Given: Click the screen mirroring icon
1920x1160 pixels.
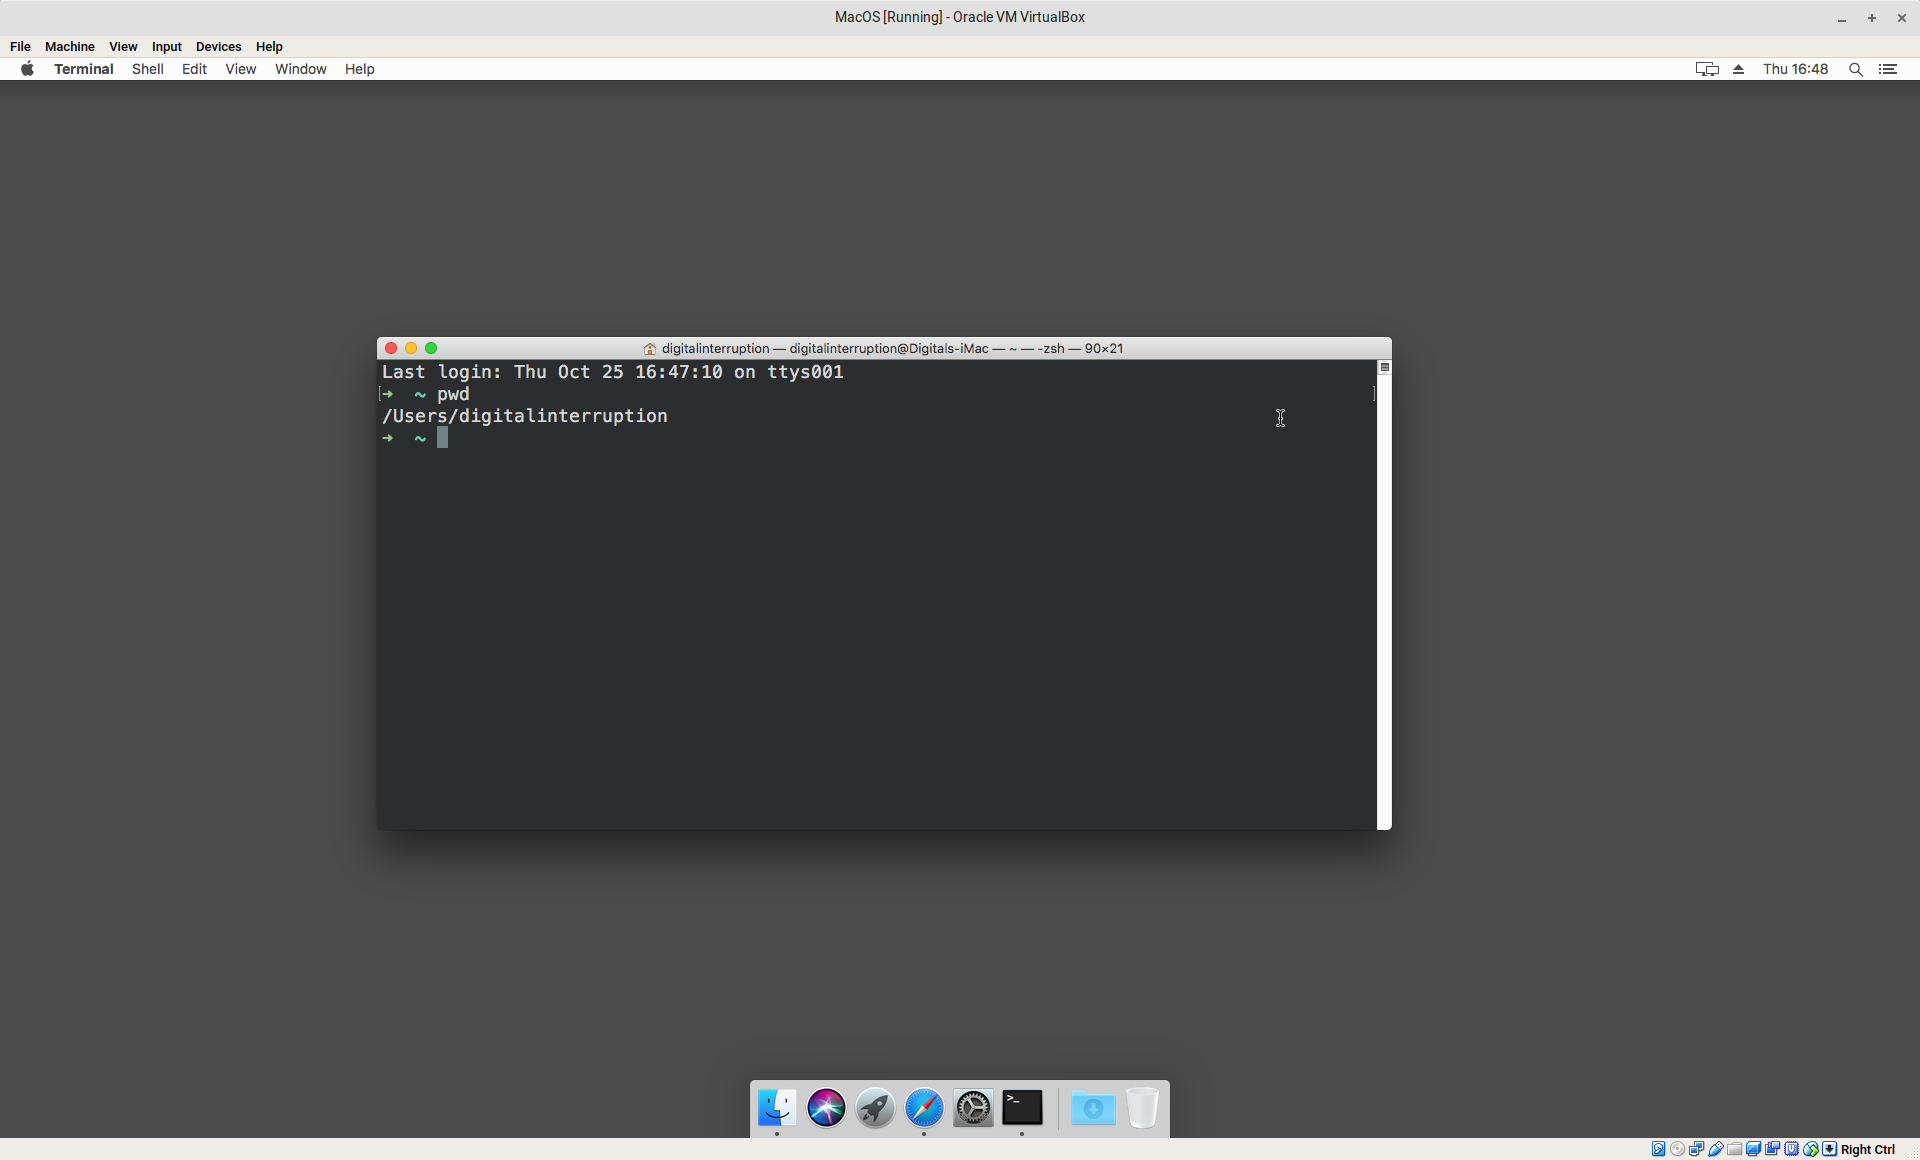Looking at the screenshot, I should (1707, 69).
